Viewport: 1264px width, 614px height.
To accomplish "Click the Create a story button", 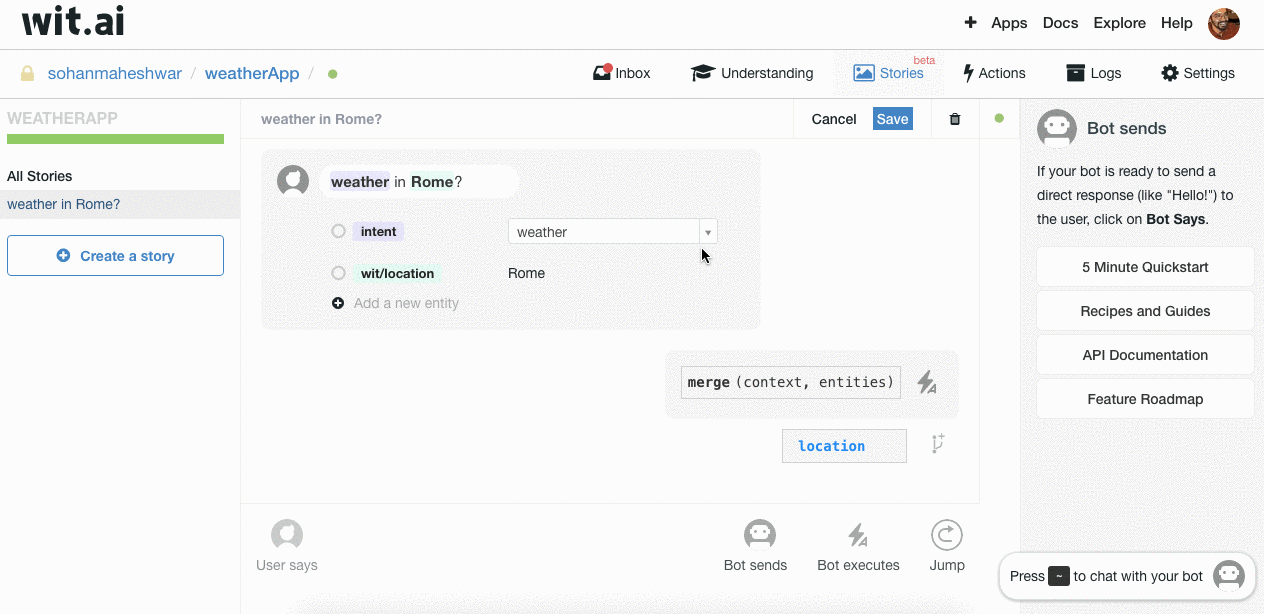I will pyautogui.click(x=115, y=256).
